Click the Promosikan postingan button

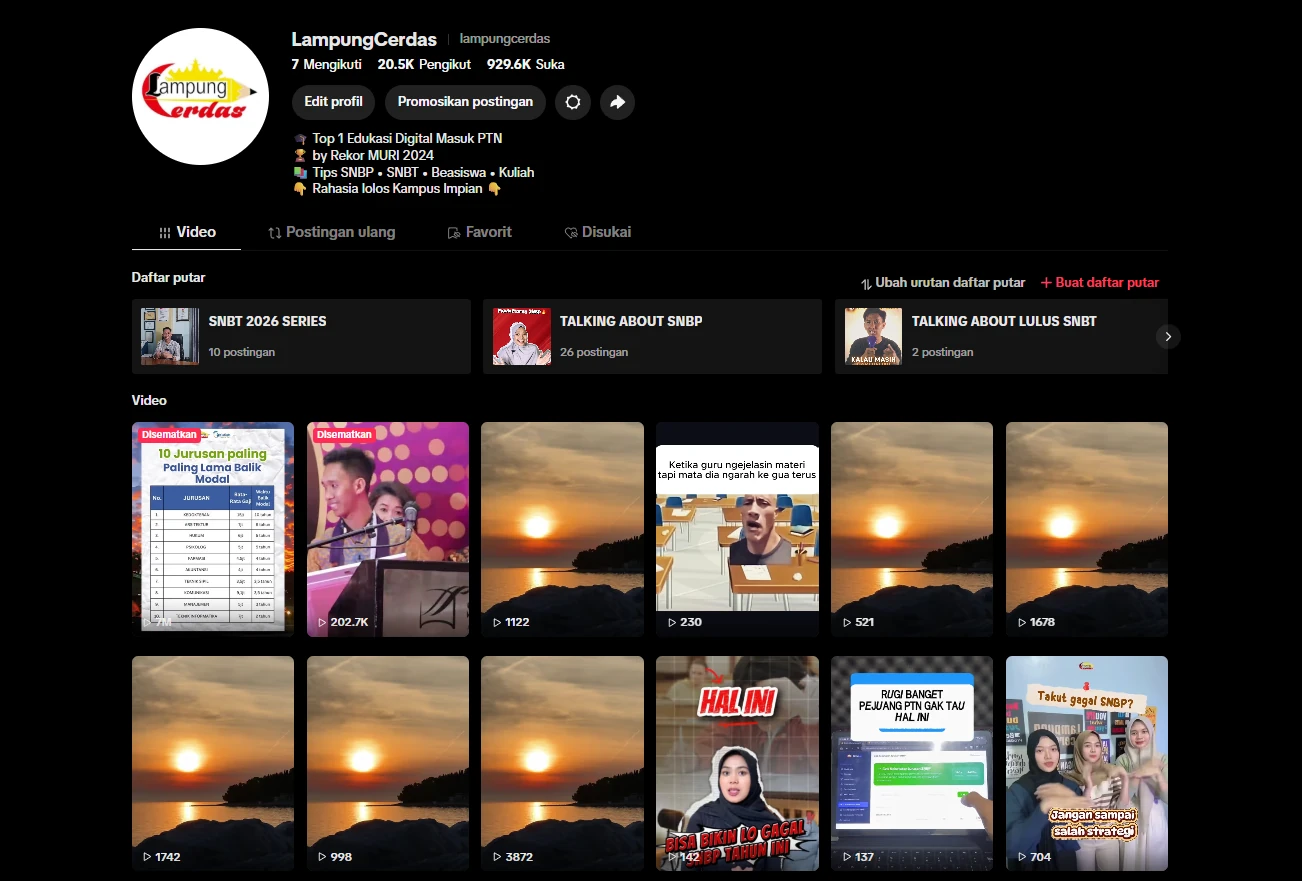(x=465, y=102)
